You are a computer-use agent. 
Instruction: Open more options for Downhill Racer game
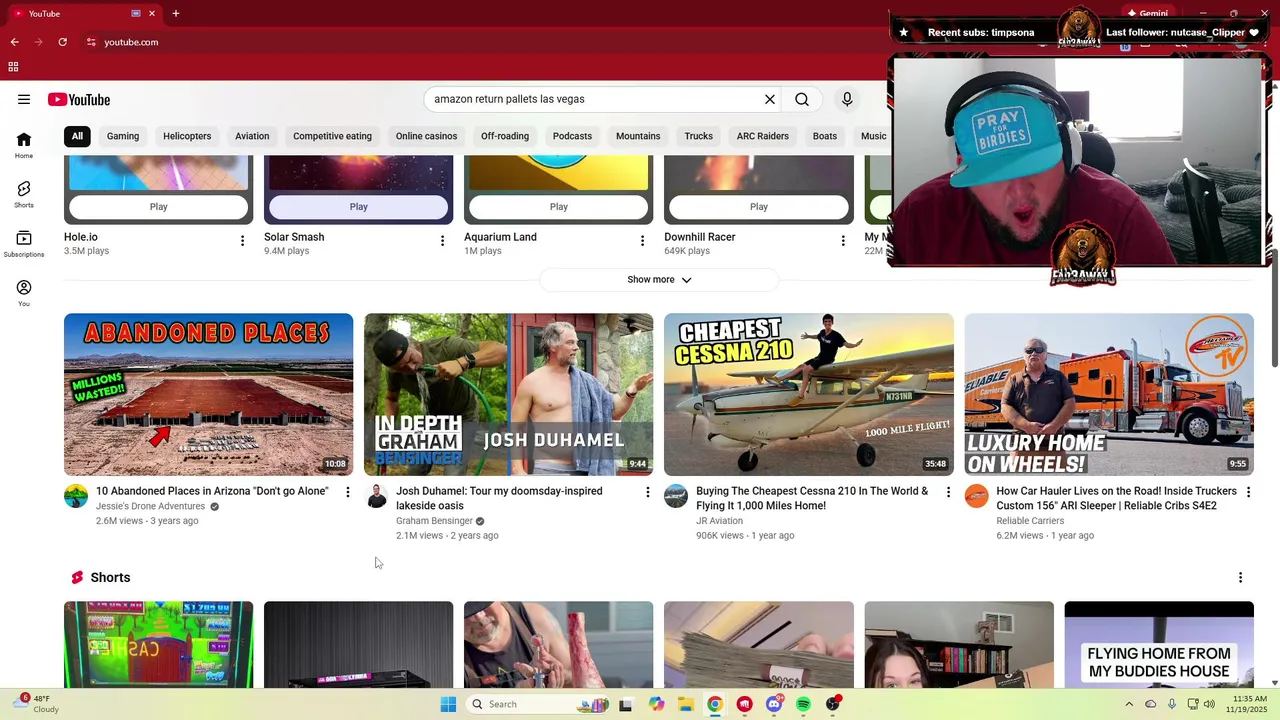[842, 241]
